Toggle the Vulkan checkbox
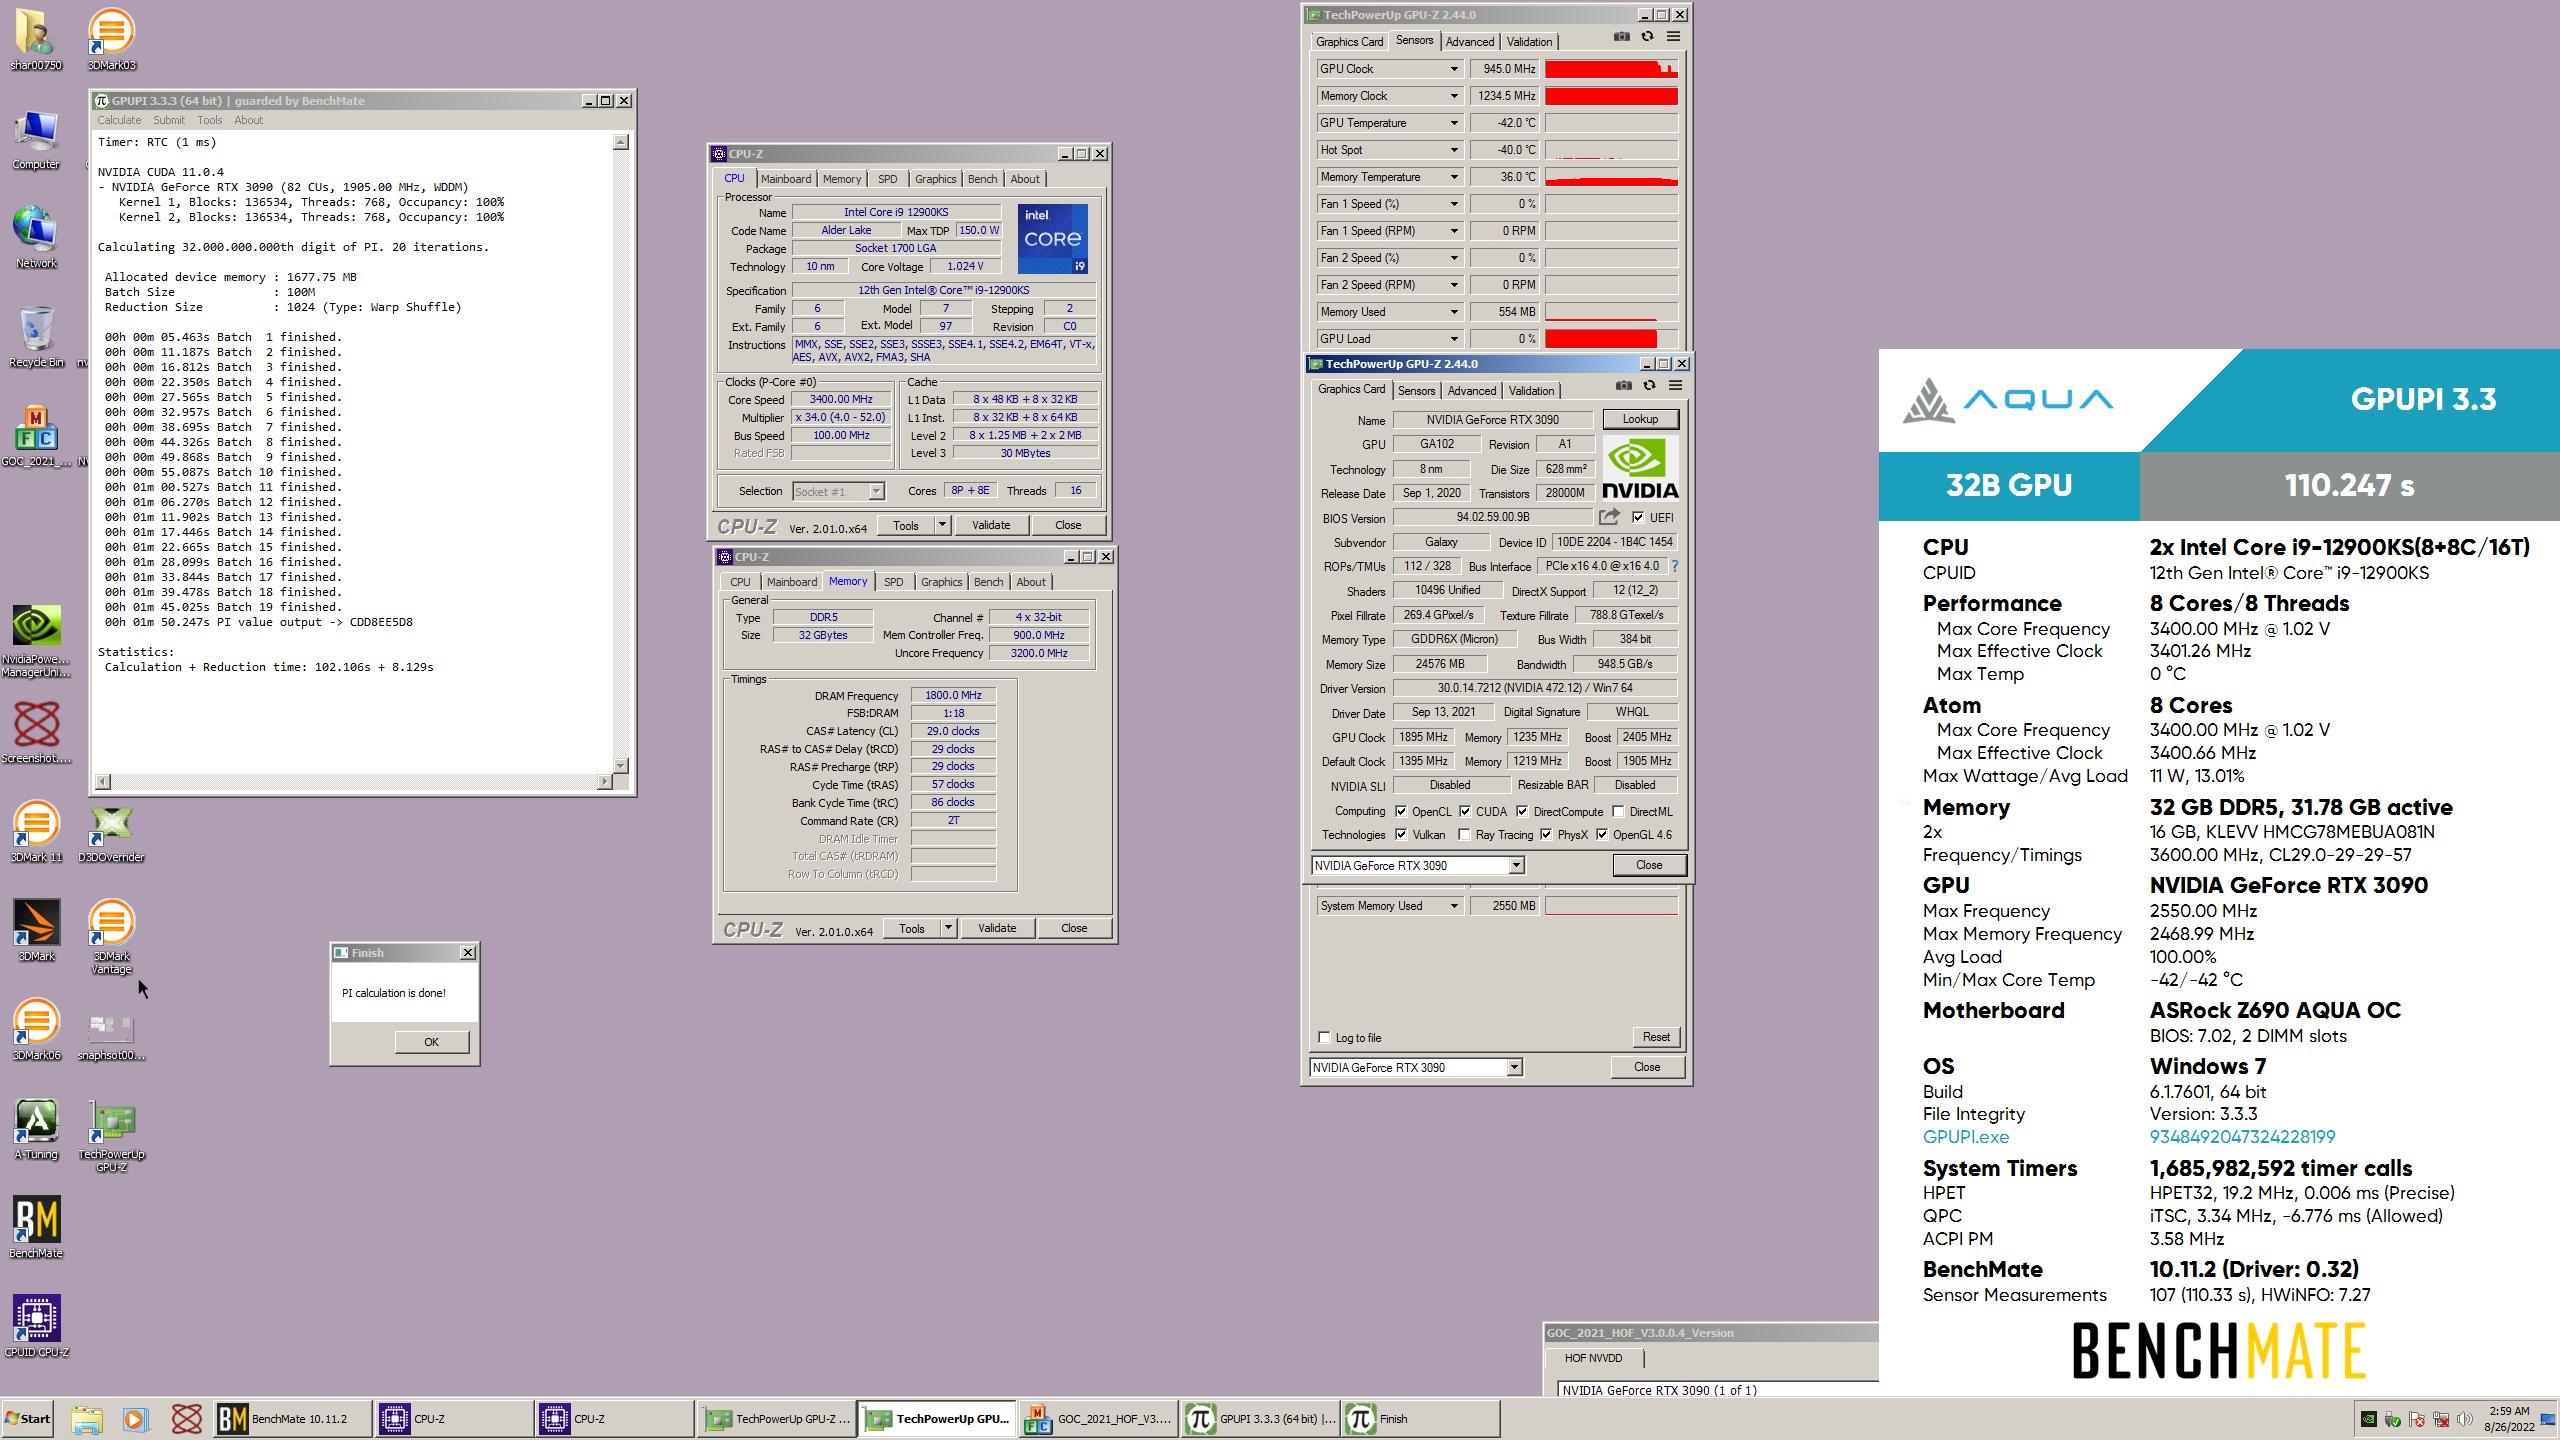Image resolution: width=2560 pixels, height=1440 pixels. coord(1401,835)
